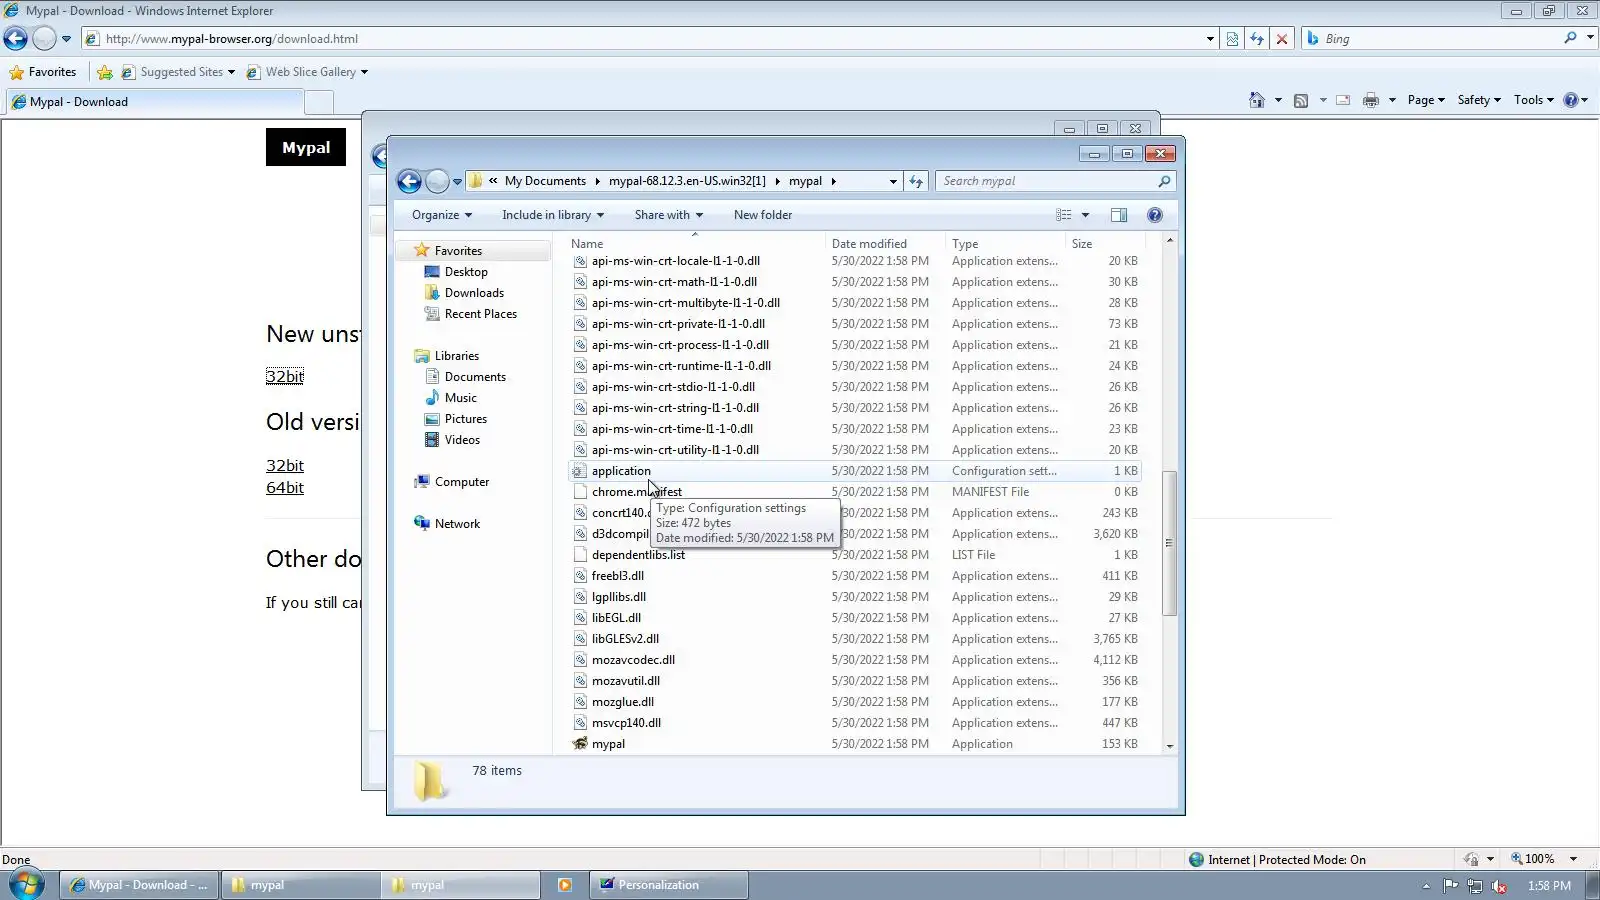Viewport: 1600px width, 900px height.
Task: Switch to the Mypal - Download tab
Action: coord(155,102)
